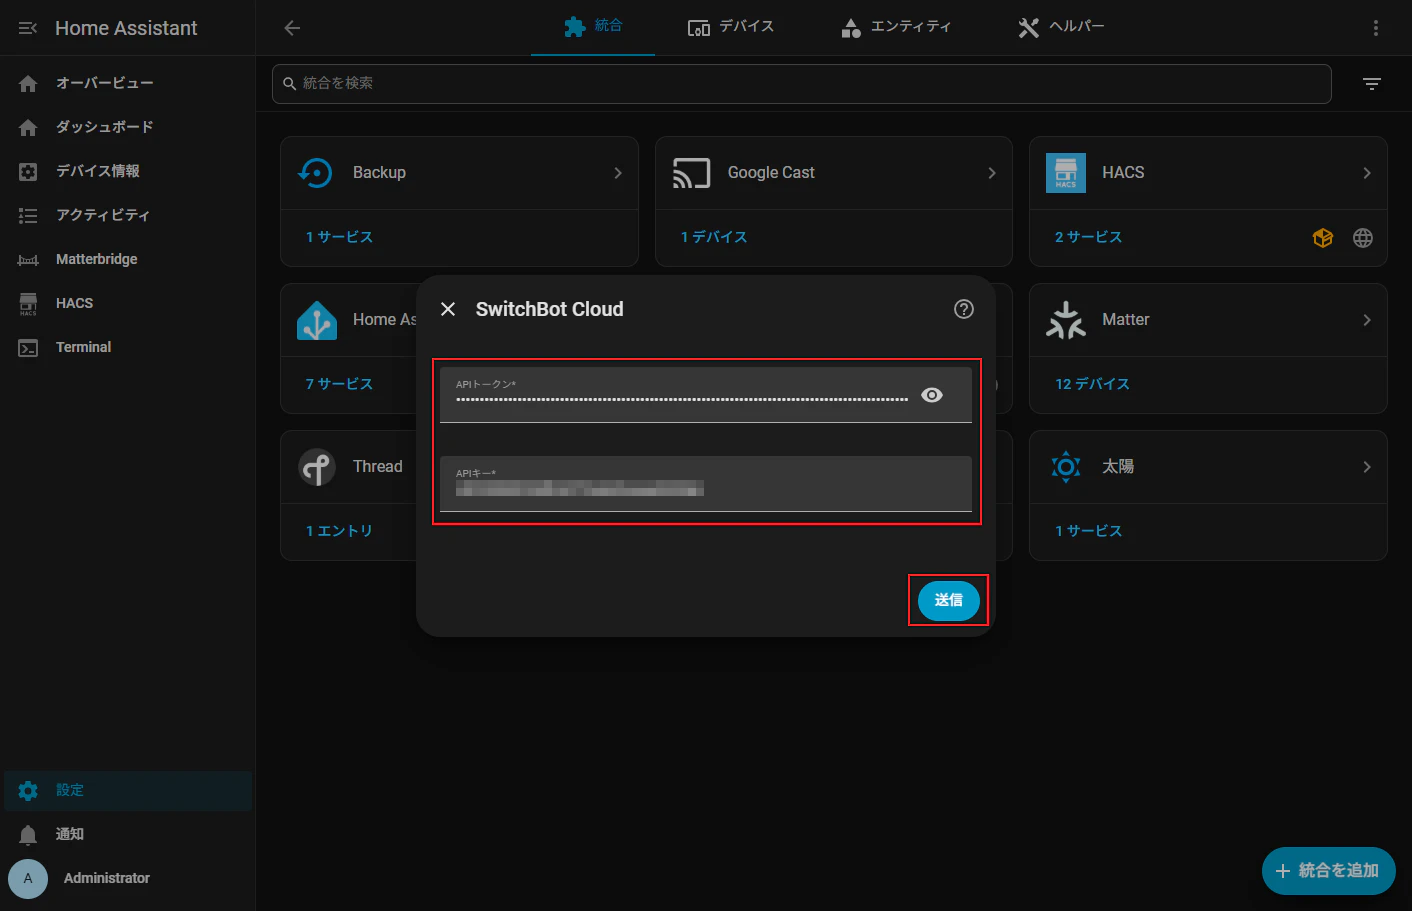Expand the Backup integration chevron
1412x911 pixels.
tap(618, 173)
